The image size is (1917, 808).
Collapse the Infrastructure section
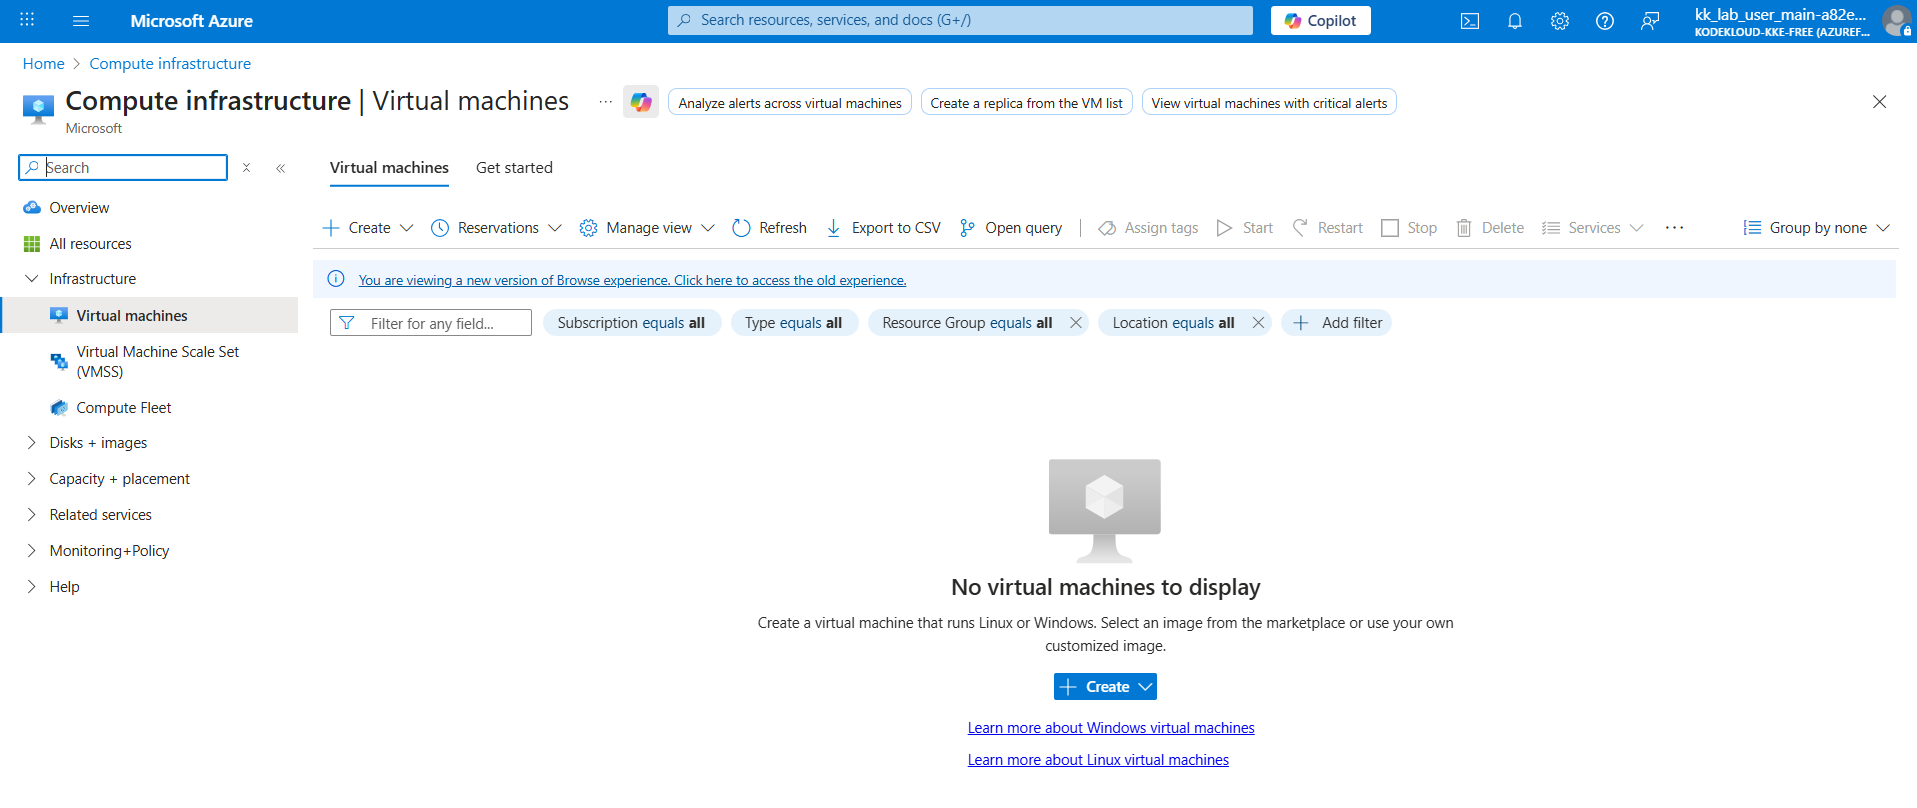pos(31,279)
